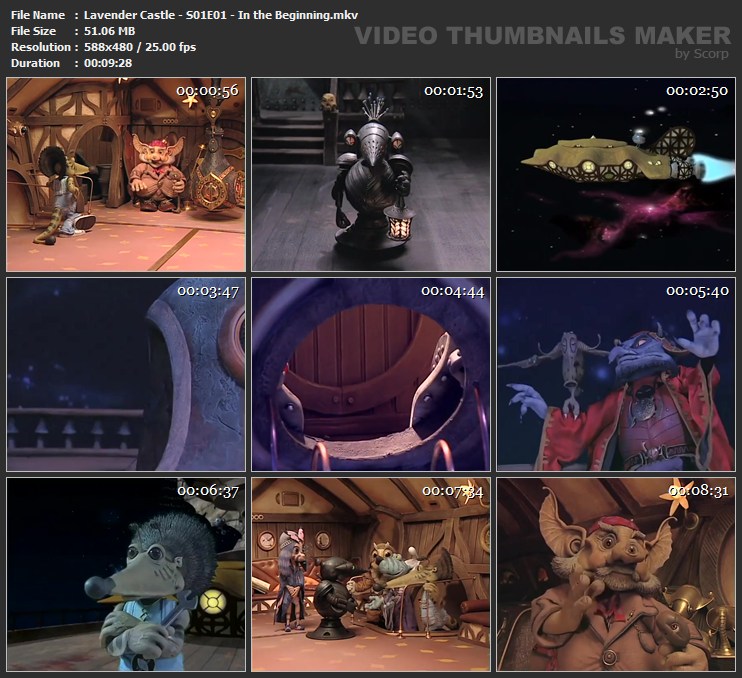Select the red-coat villain thumbnail at 00:05:40

[x=616, y=374]
